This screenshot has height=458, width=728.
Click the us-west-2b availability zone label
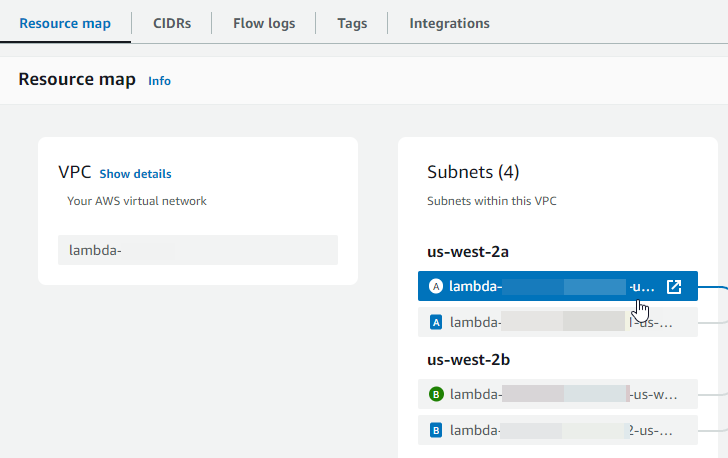tap(469, 359)
